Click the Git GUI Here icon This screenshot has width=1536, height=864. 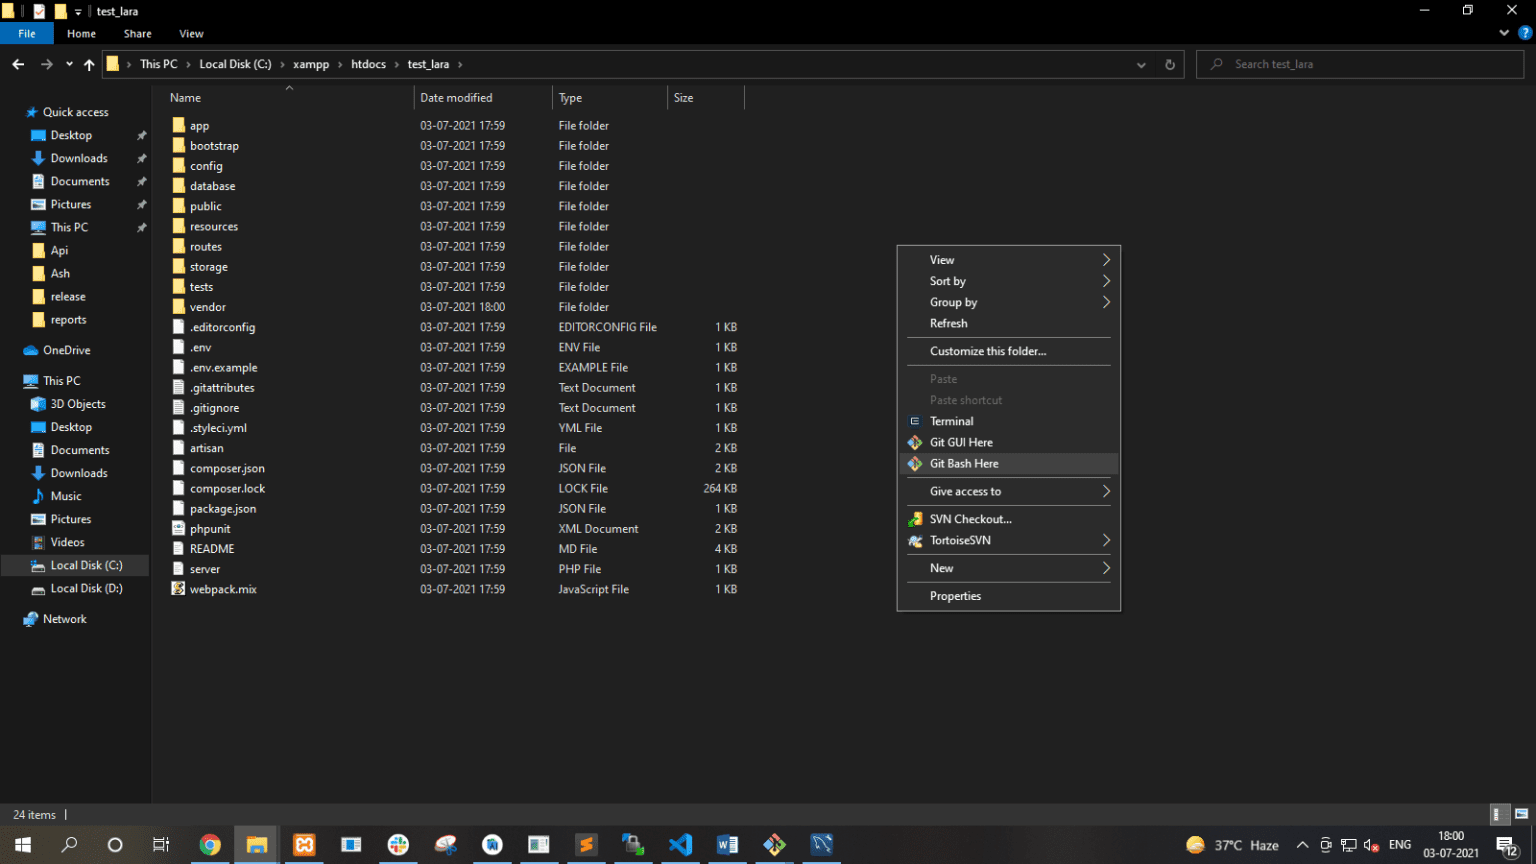[915, 443]
